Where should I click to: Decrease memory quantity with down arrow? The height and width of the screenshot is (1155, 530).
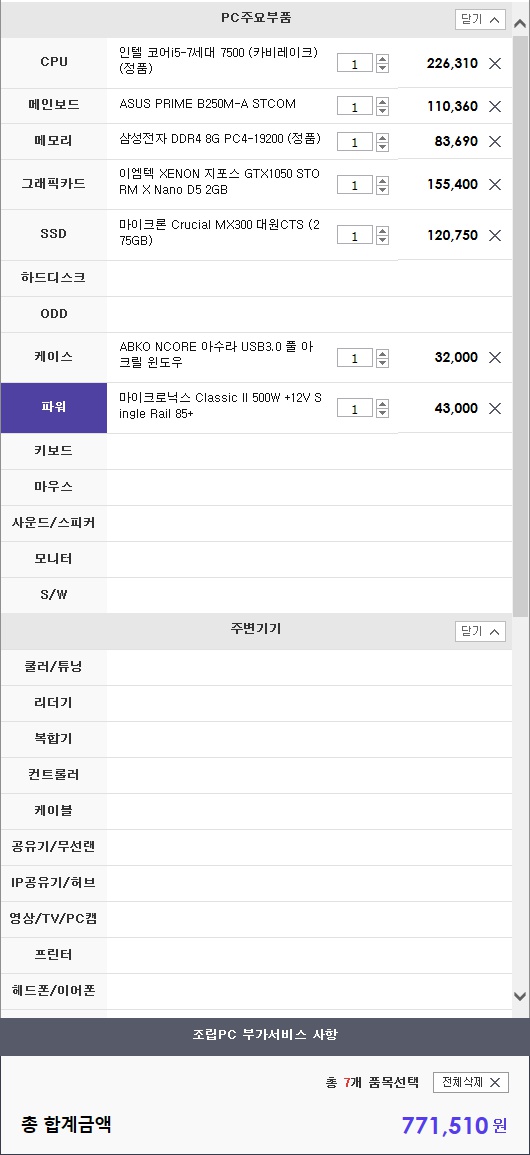tap(382, 146)
